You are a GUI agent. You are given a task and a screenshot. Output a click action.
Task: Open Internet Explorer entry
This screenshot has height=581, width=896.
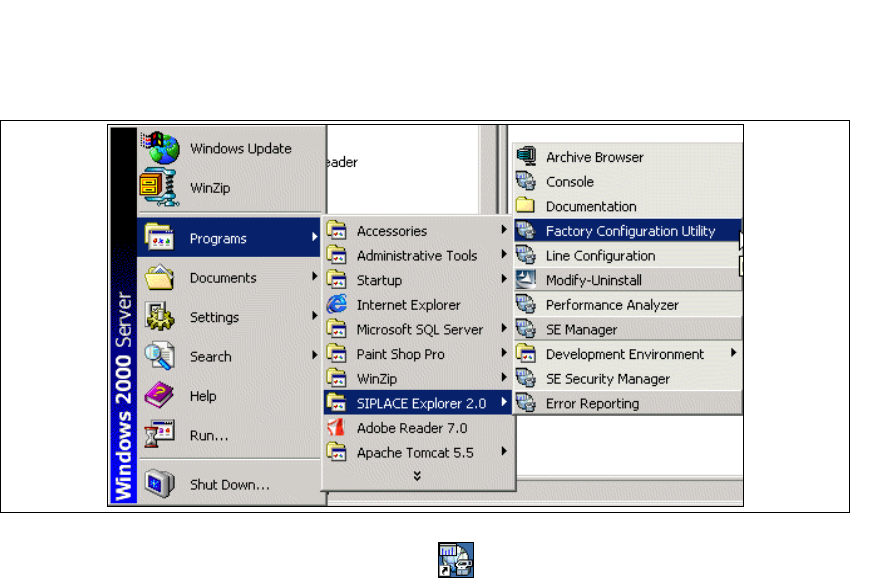pos(418,304)
